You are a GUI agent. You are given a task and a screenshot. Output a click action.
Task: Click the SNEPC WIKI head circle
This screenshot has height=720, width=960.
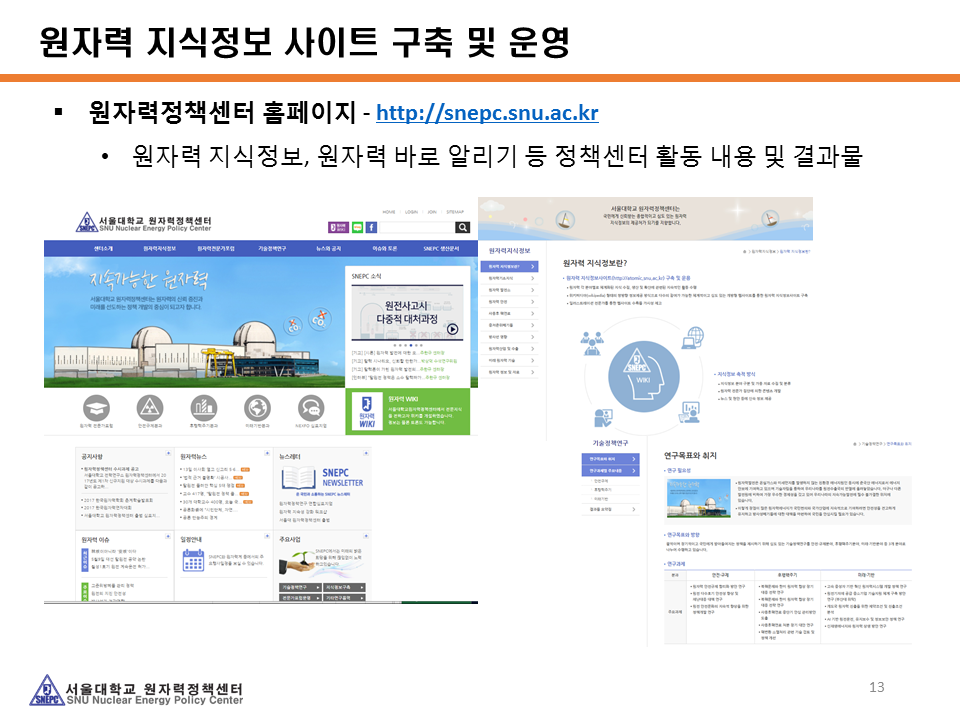tap(643, 376)
